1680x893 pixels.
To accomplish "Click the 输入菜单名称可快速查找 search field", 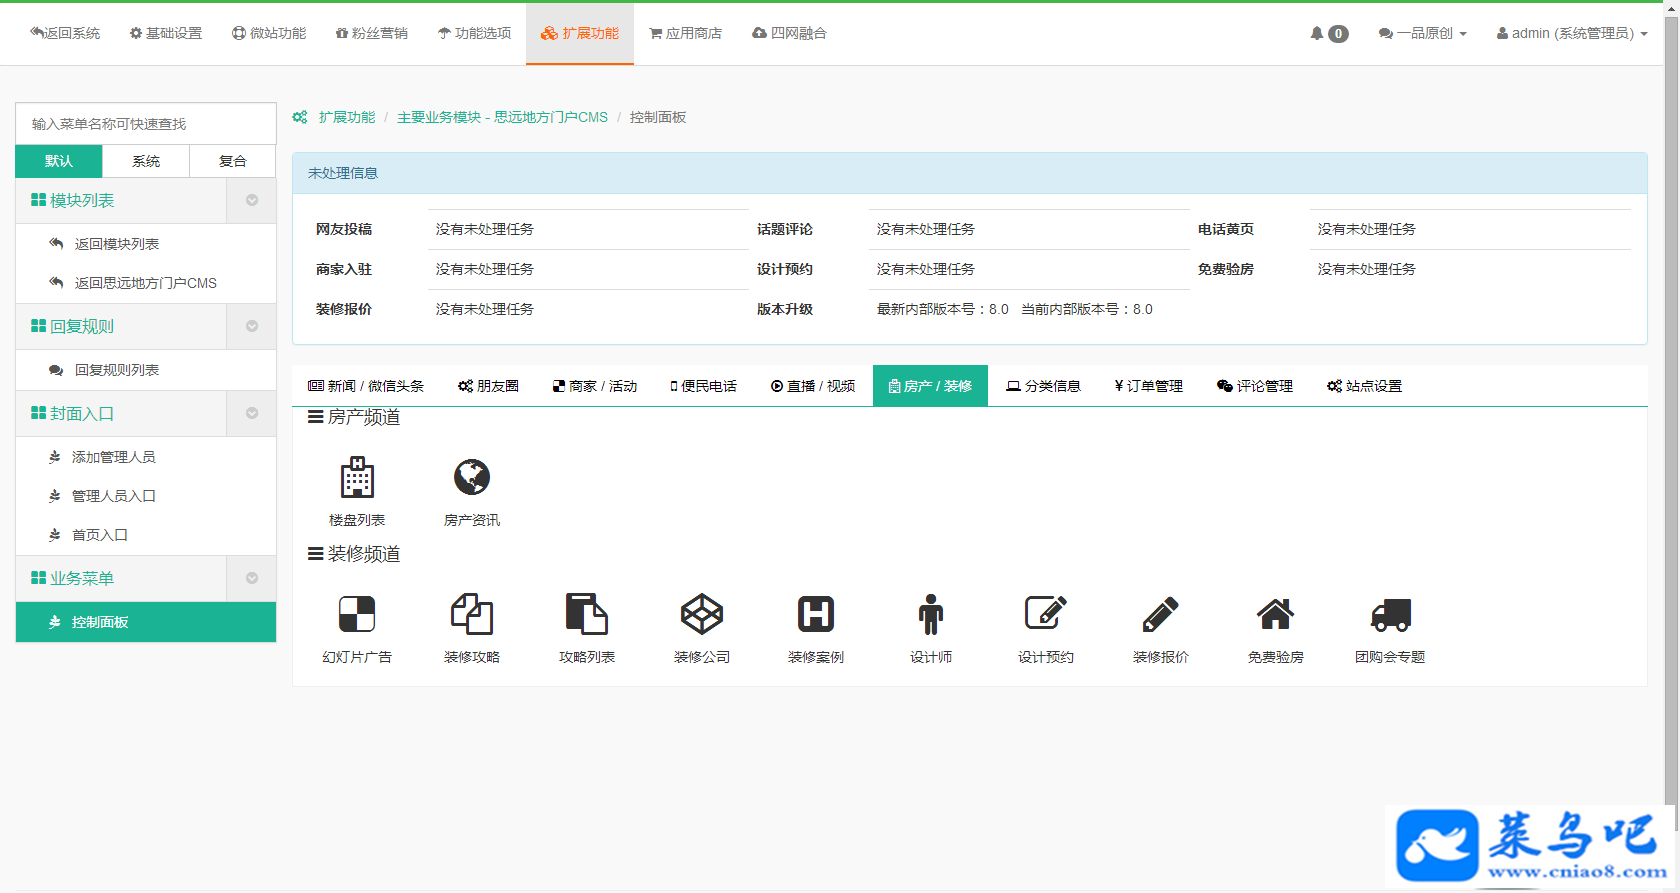I will [x=146, y=124].
